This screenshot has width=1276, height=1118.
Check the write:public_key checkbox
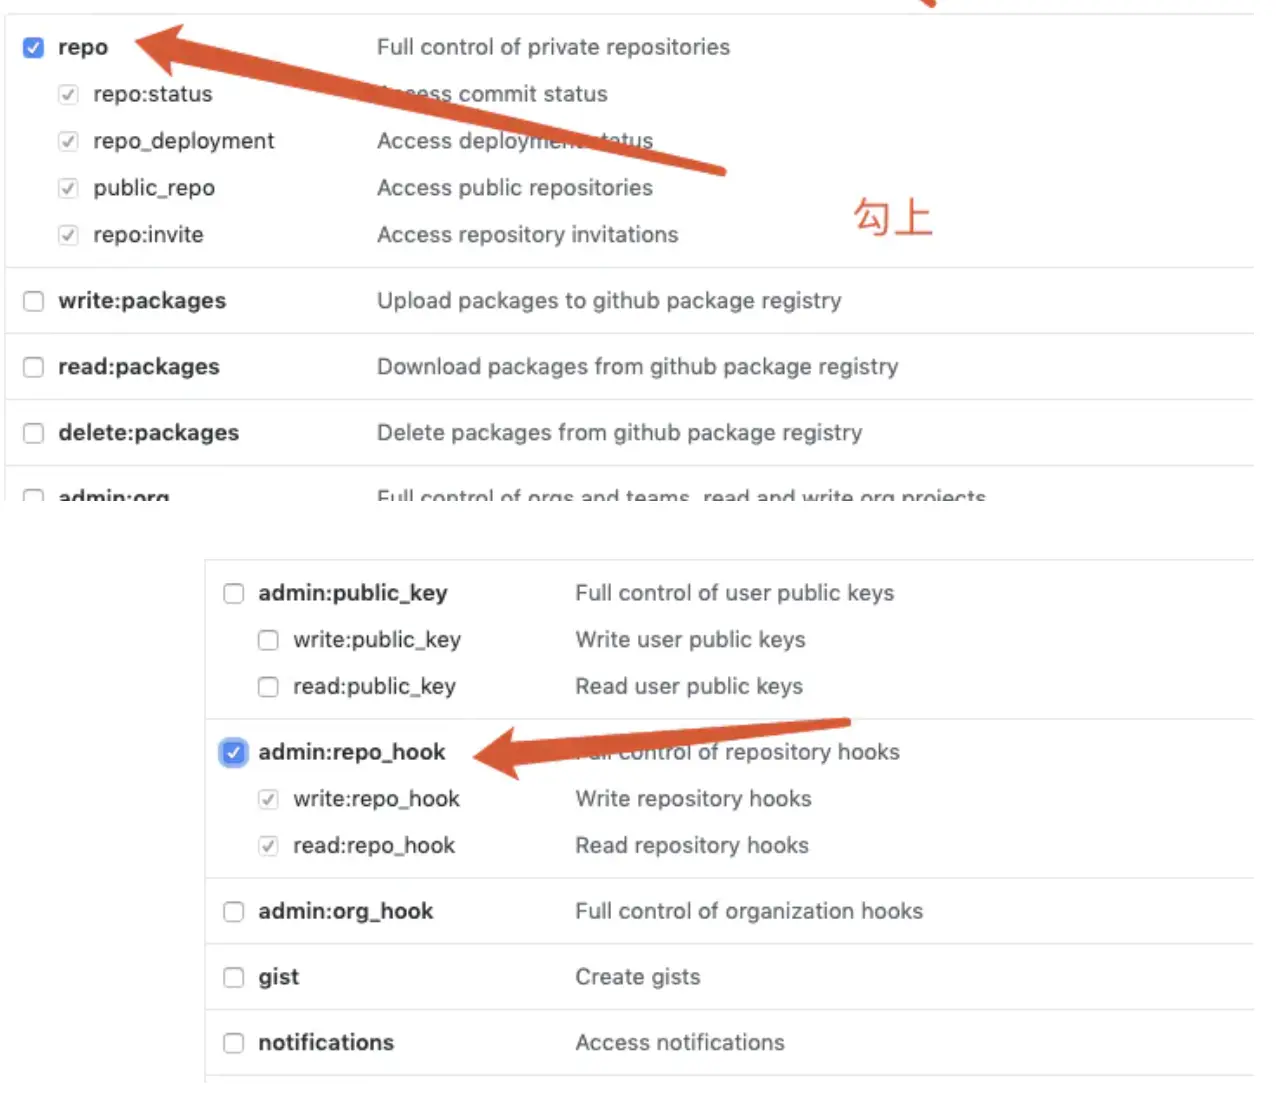pyautogui.click(x=268, y=640)
